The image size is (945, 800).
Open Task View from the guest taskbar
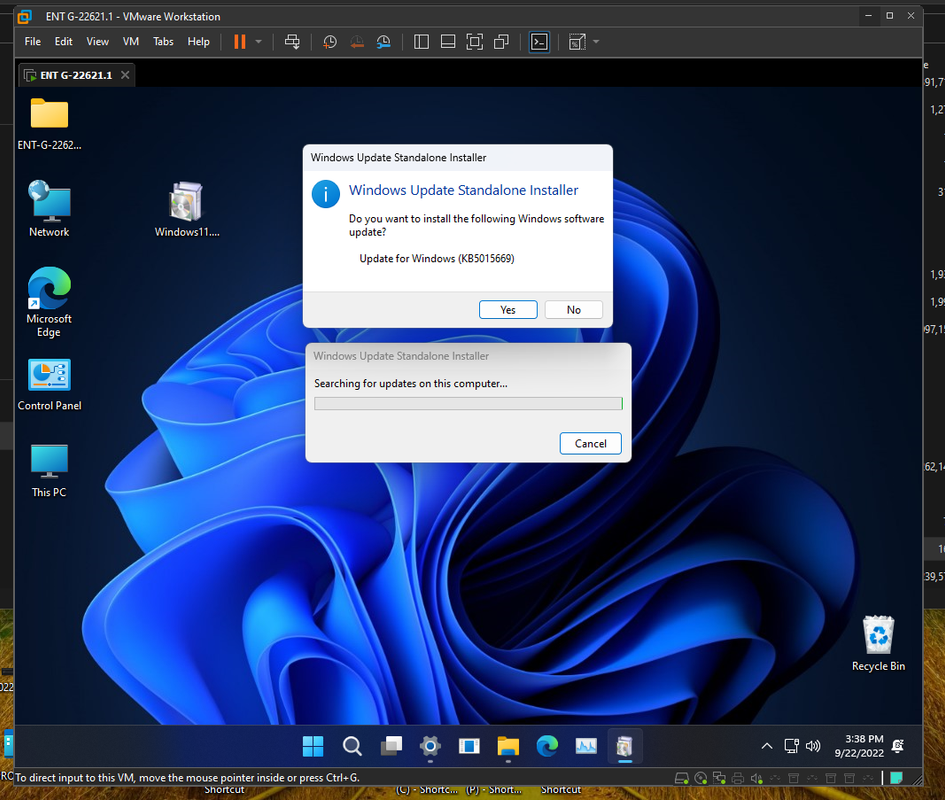(391, 746)
